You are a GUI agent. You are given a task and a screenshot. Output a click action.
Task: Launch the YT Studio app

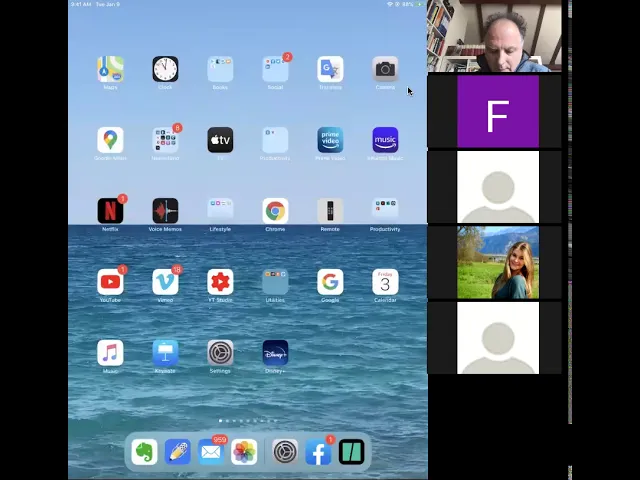pyautogui.click(x=220, y=282)
